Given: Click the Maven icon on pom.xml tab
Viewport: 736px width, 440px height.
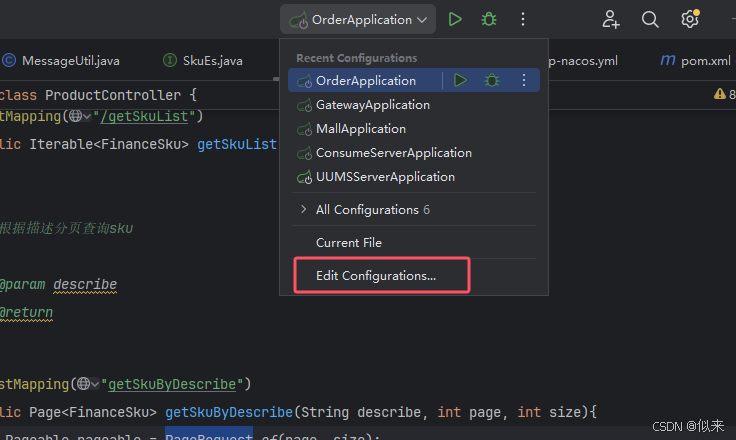Looking at the screenshot, I should pos(667,60).
